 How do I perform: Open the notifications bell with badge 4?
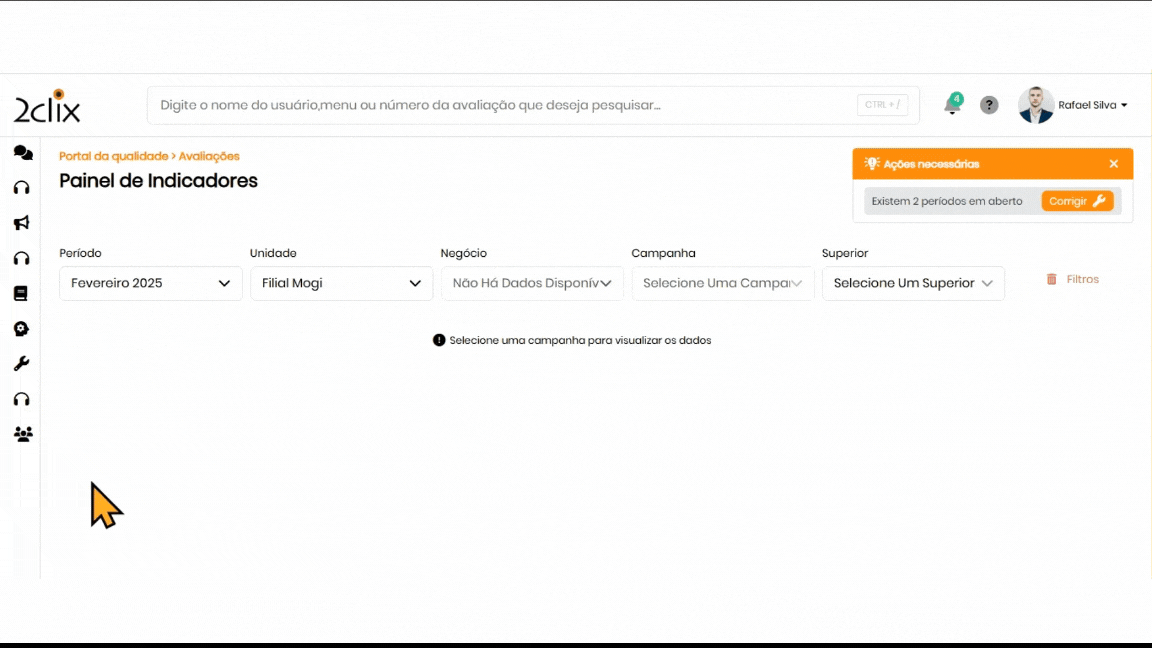pos(952,105)
